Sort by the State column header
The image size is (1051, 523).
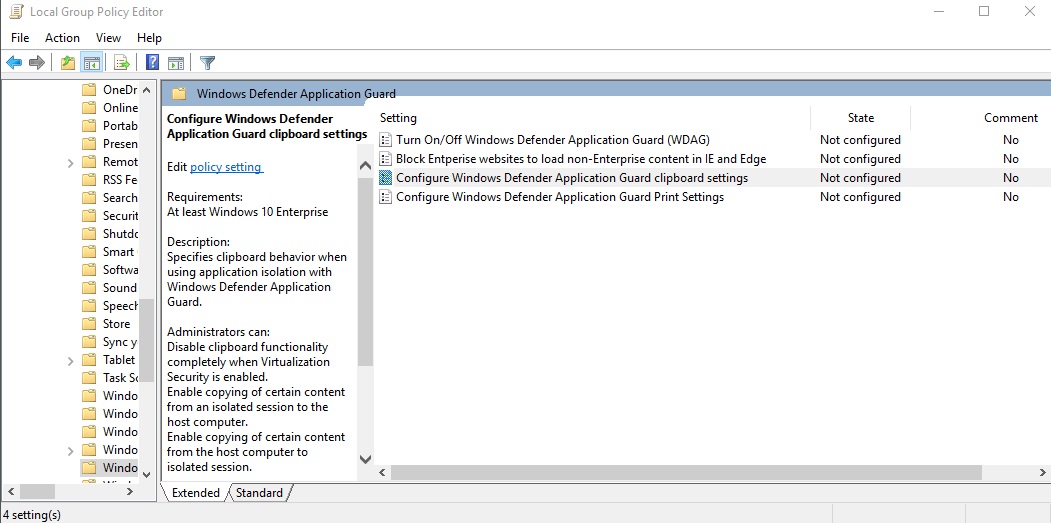tap(861, 117)
